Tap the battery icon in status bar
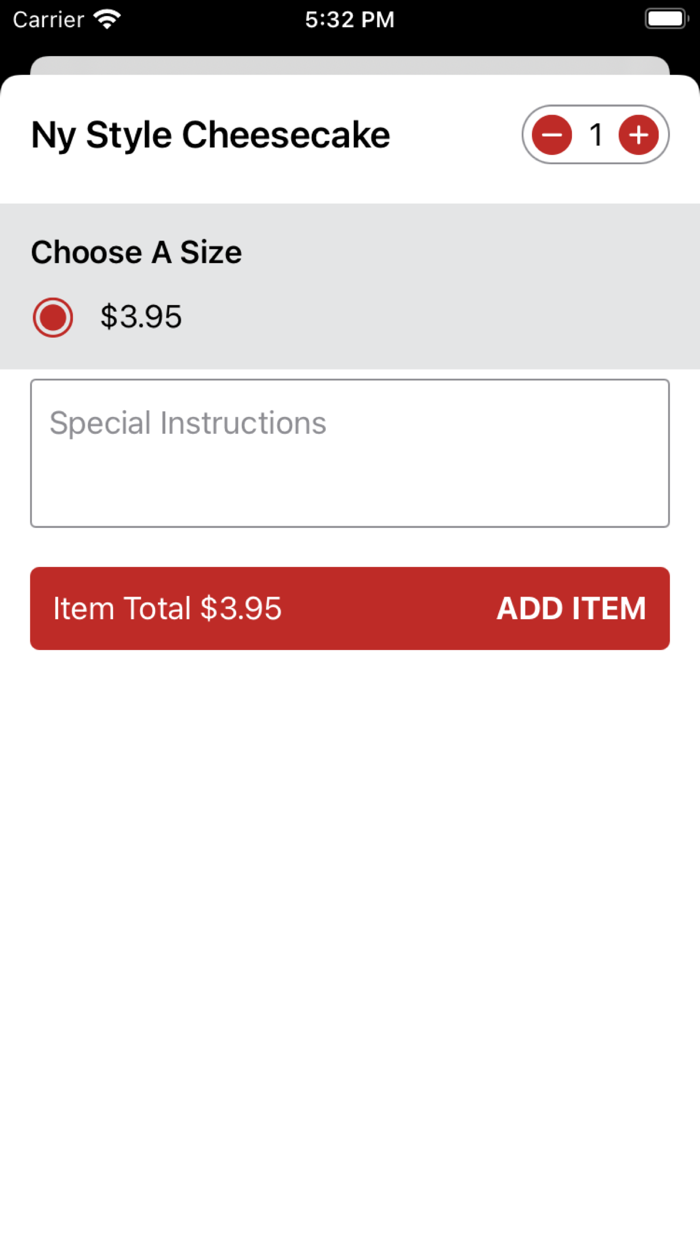Image resolution: width=700 pixels, height=1244 pixels. [x=665, y=19]
